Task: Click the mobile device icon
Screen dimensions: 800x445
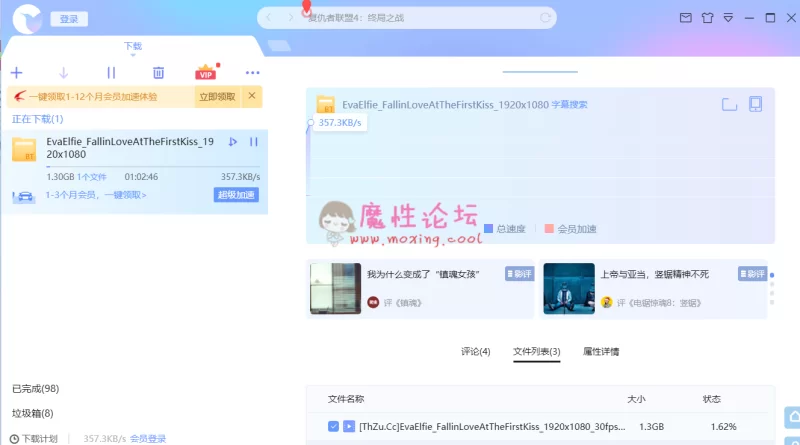Action: (756, 104)
